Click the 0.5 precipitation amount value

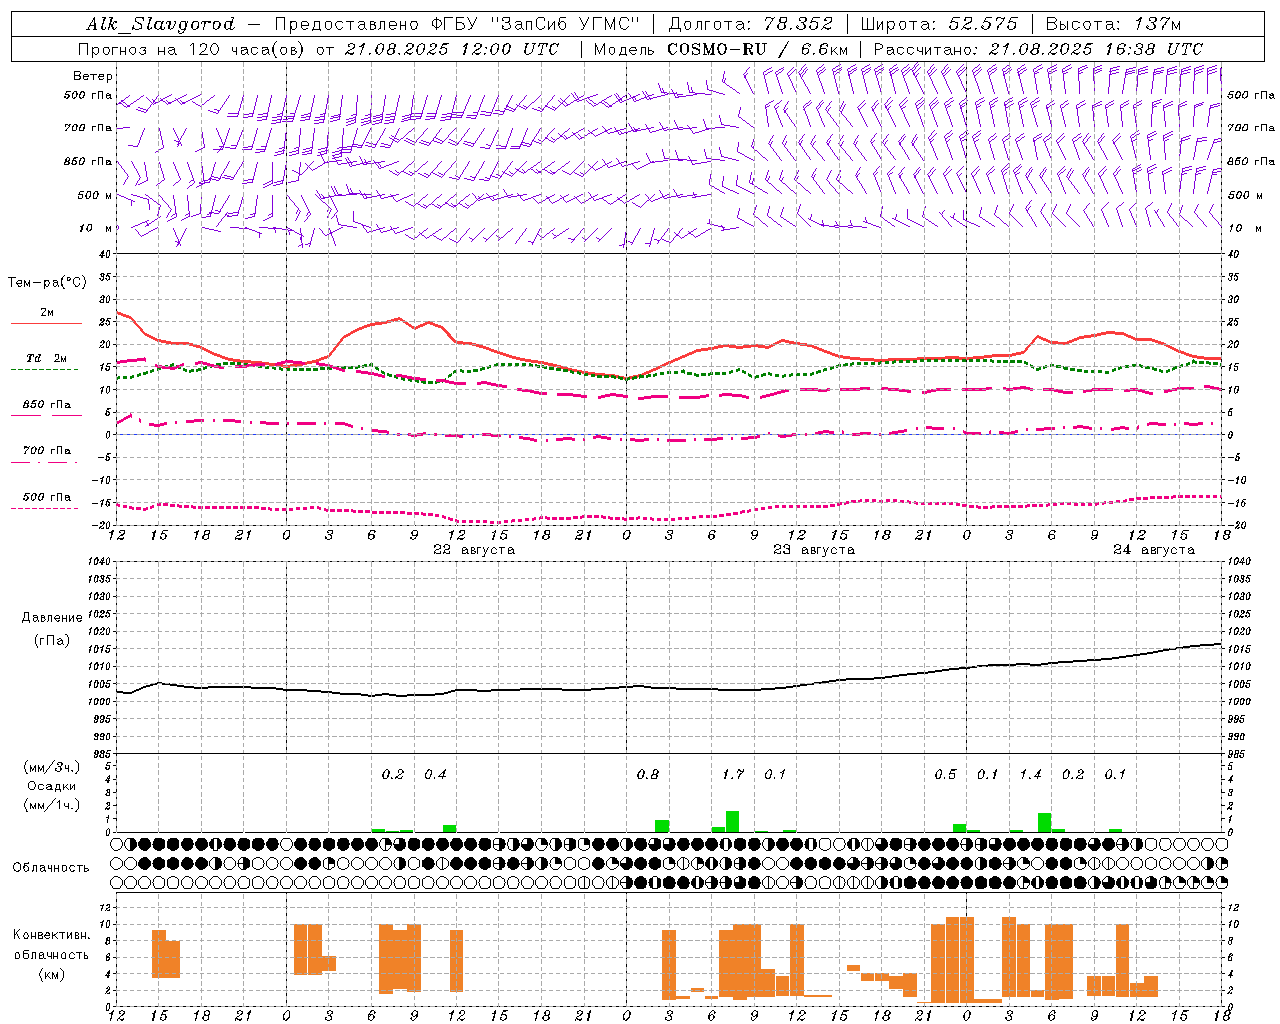[945, 774]
